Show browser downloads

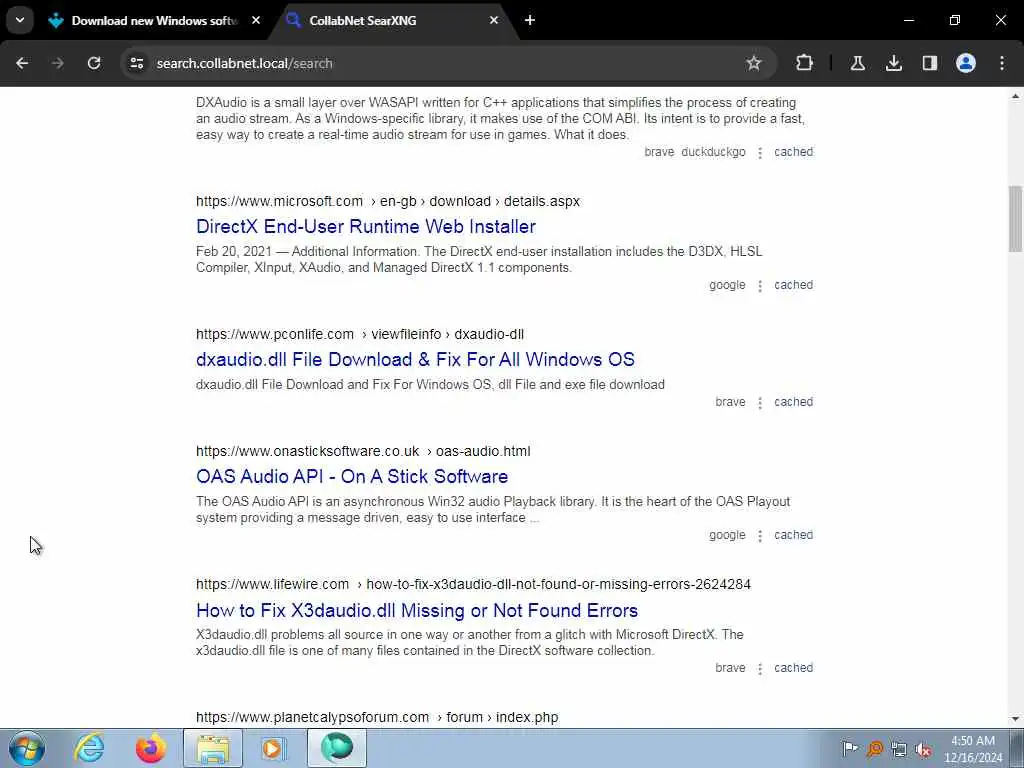pos(893,63)
